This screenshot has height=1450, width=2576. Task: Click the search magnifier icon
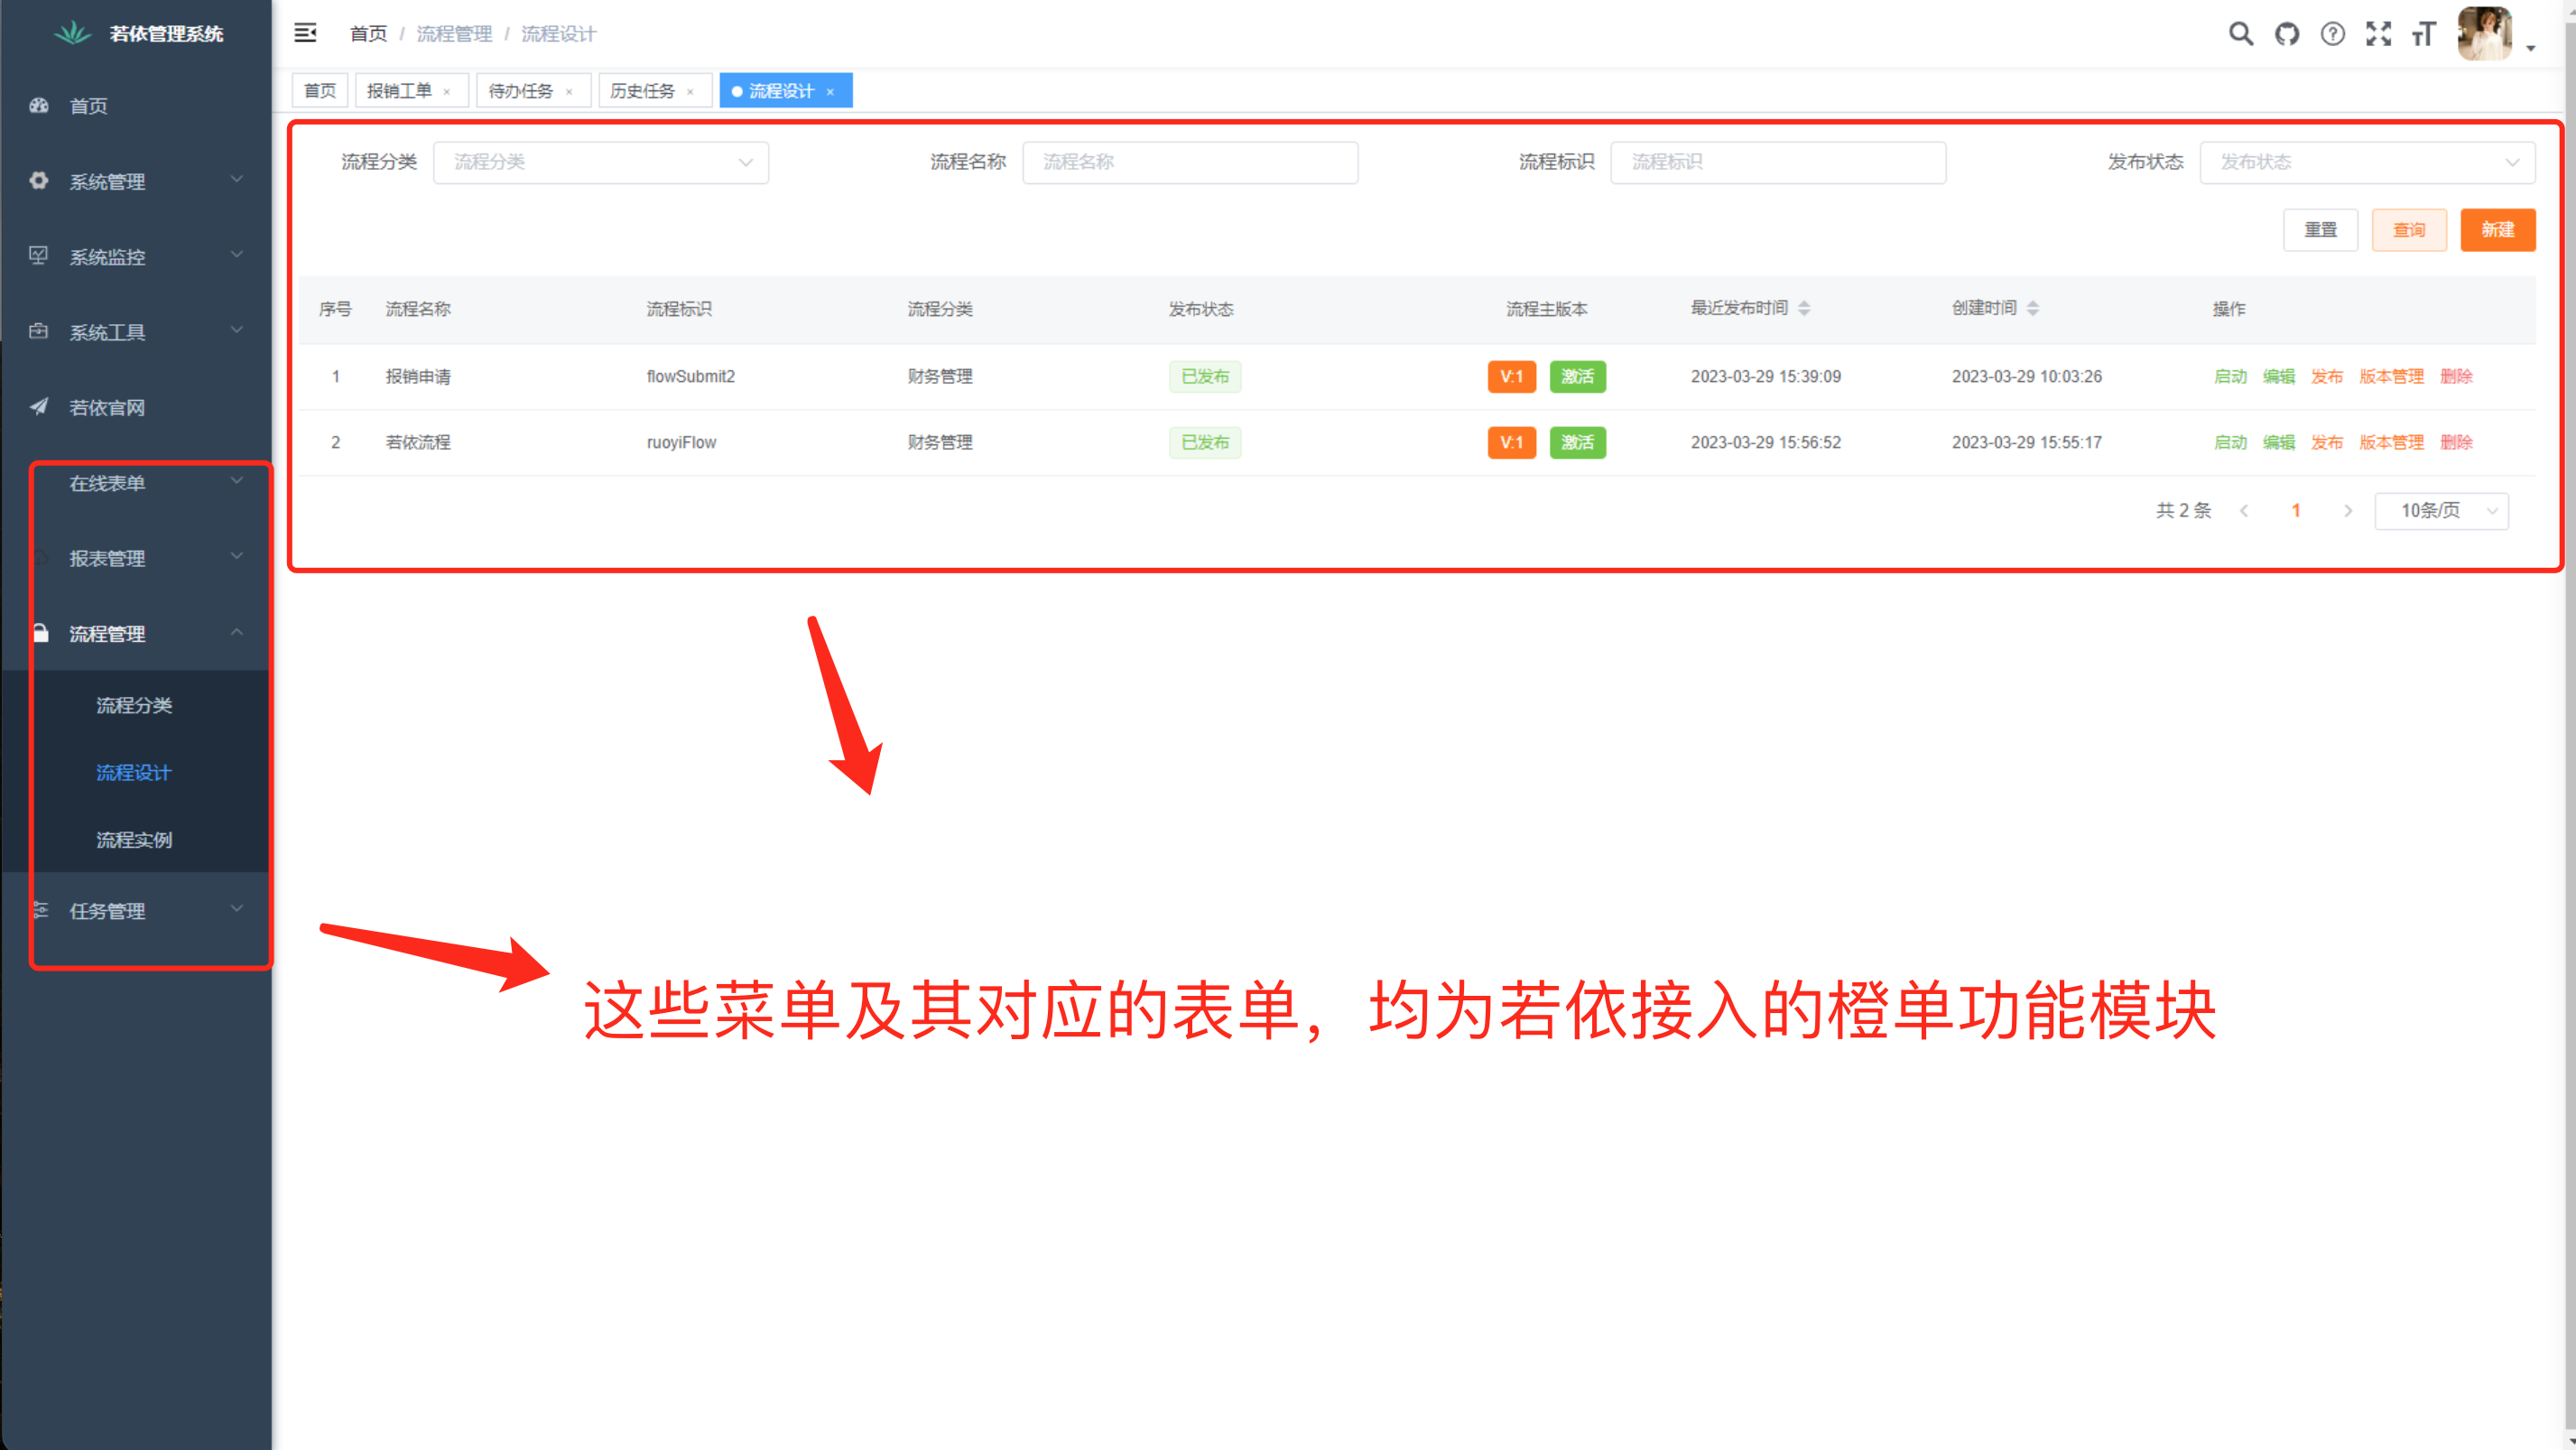coord(2240,34)
